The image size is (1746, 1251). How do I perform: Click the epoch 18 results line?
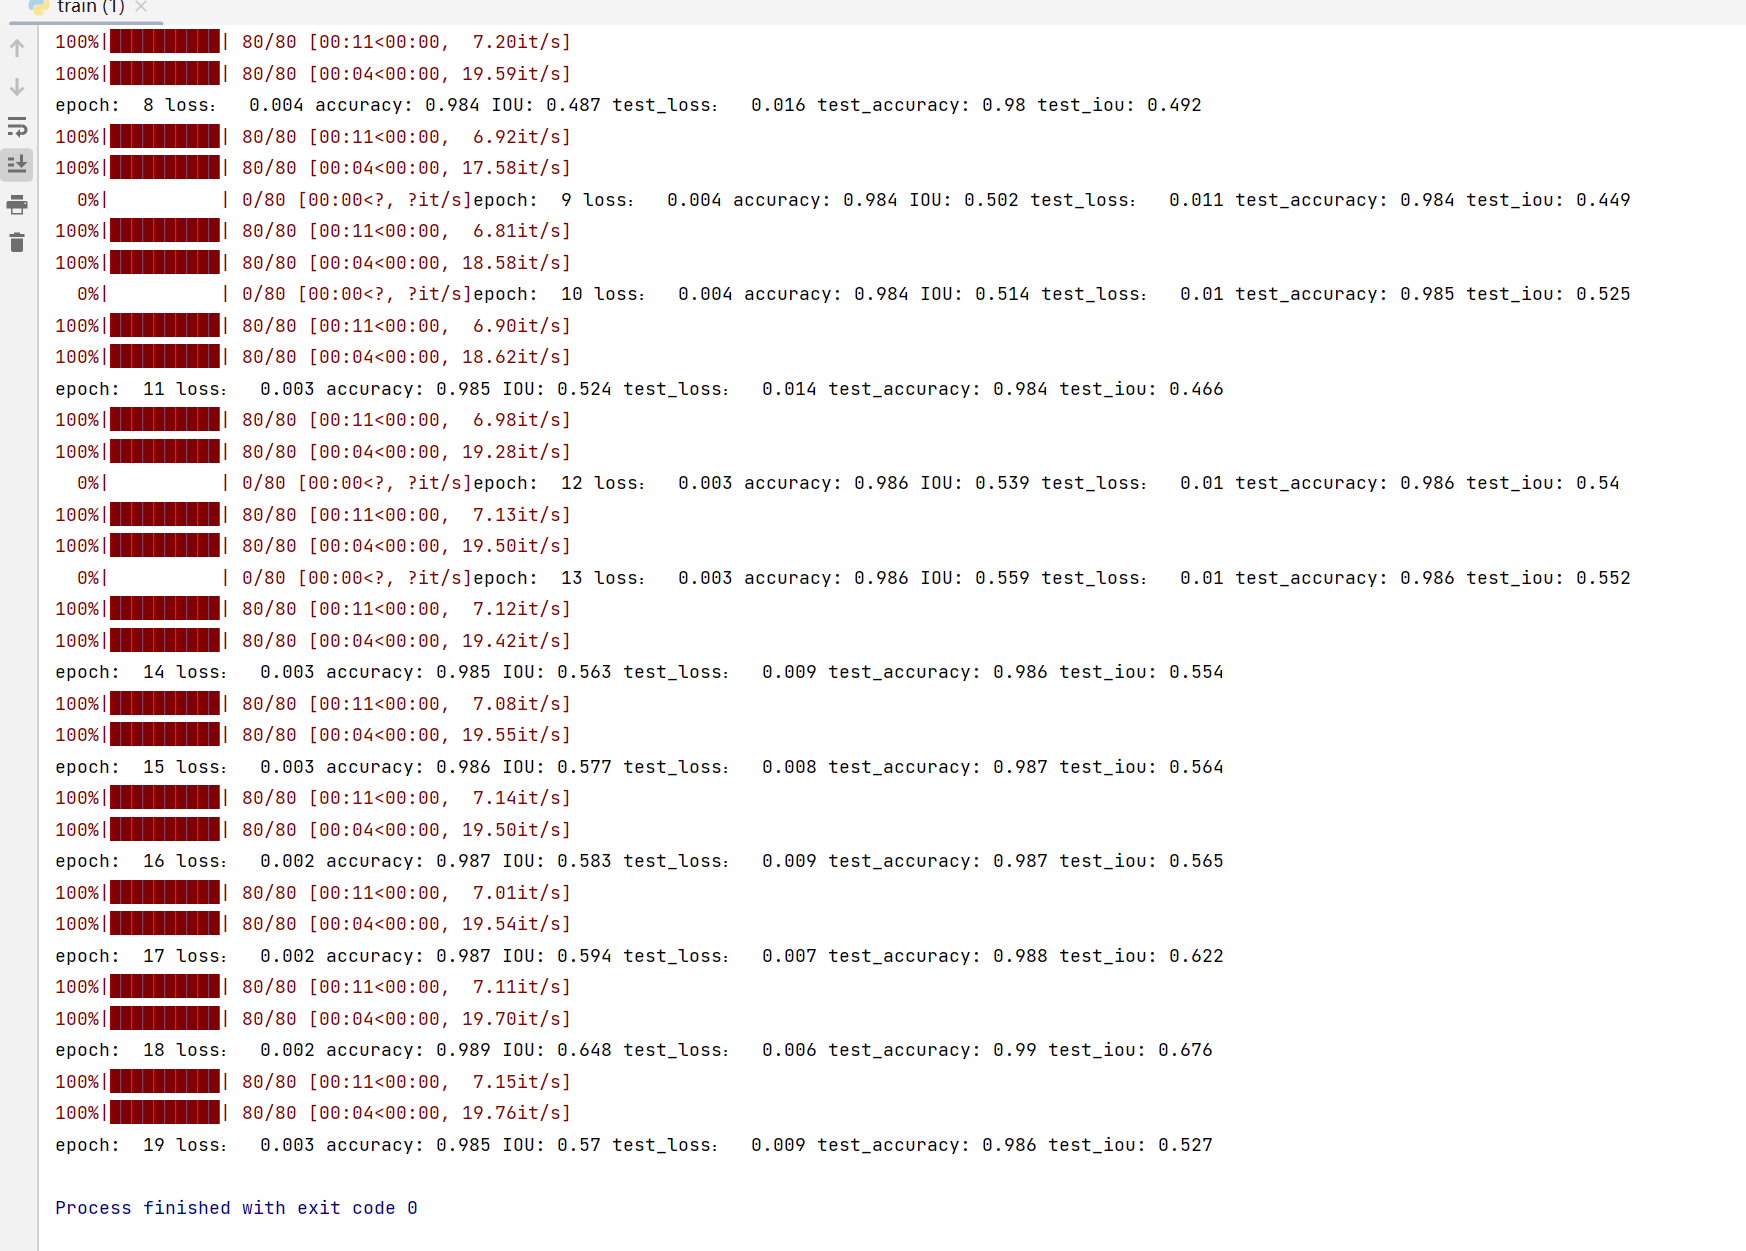(x=634, y=1050)
